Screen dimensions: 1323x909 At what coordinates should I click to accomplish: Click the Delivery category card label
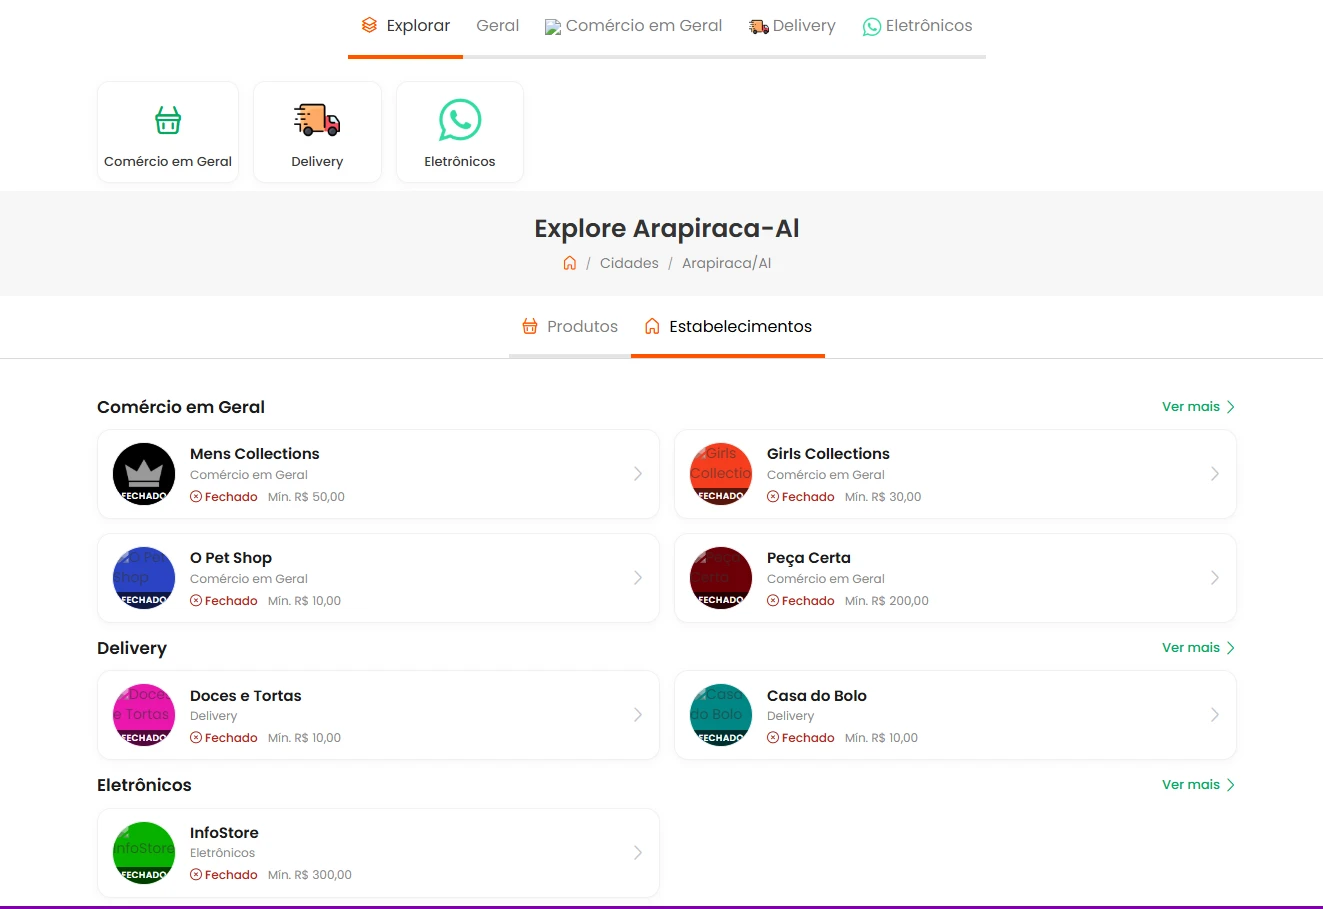point(317,161)
